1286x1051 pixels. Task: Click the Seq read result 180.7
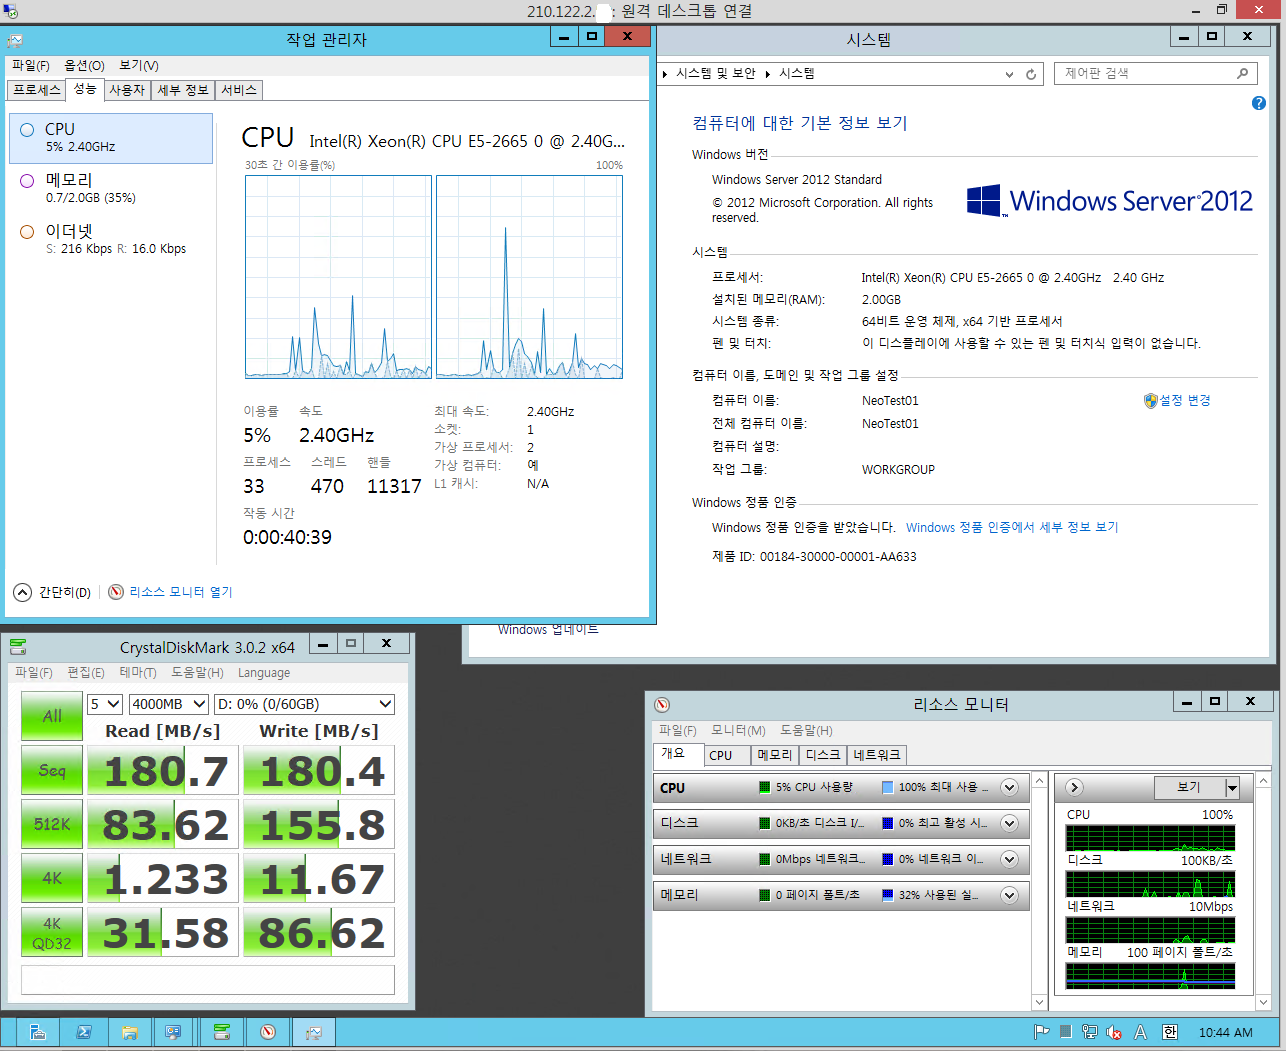coord(164,771)
